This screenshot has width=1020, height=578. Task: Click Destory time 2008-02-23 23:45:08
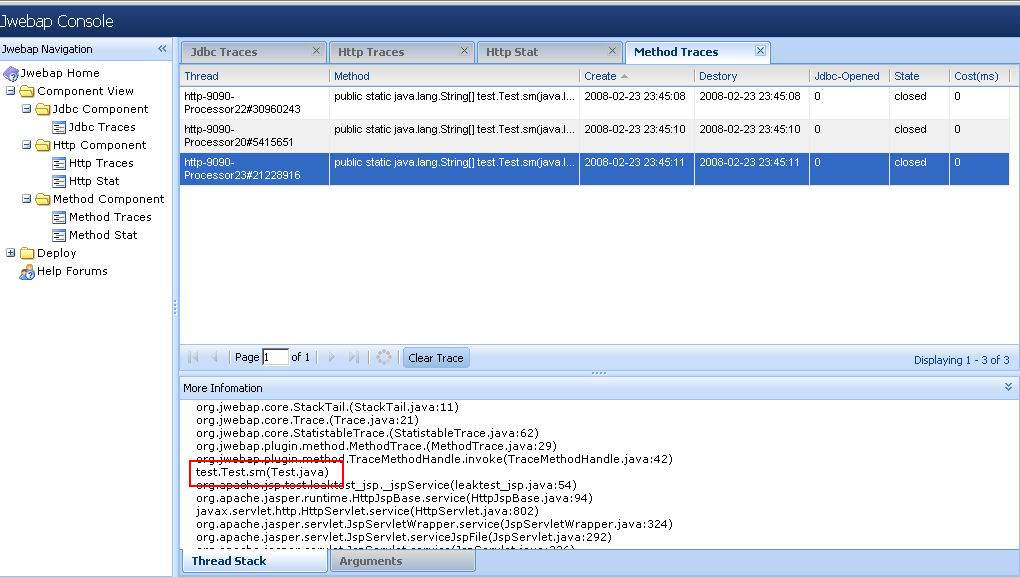pyautogui.click(x=750, y=96)
